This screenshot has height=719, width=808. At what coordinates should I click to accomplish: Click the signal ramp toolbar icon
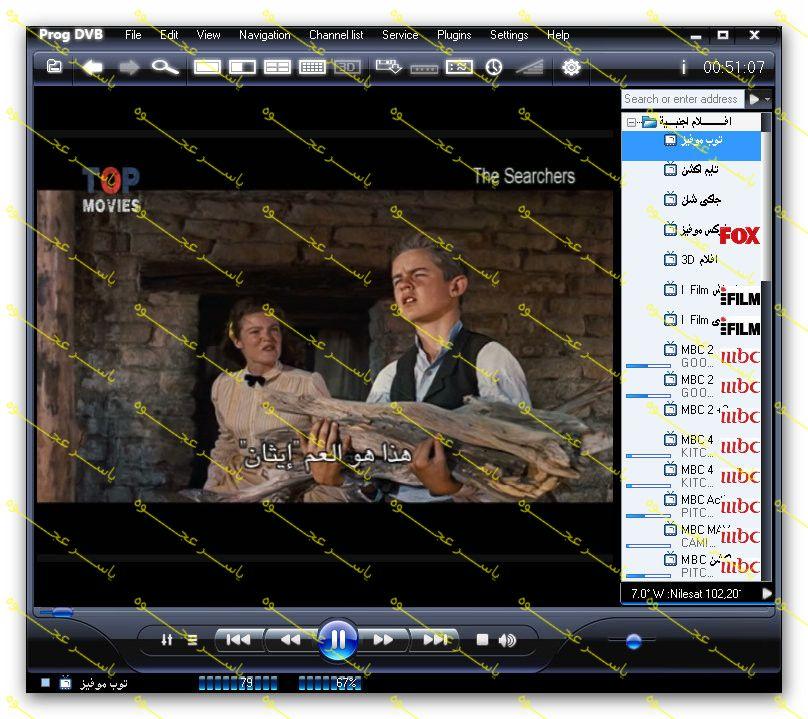[x=529, y=67]
